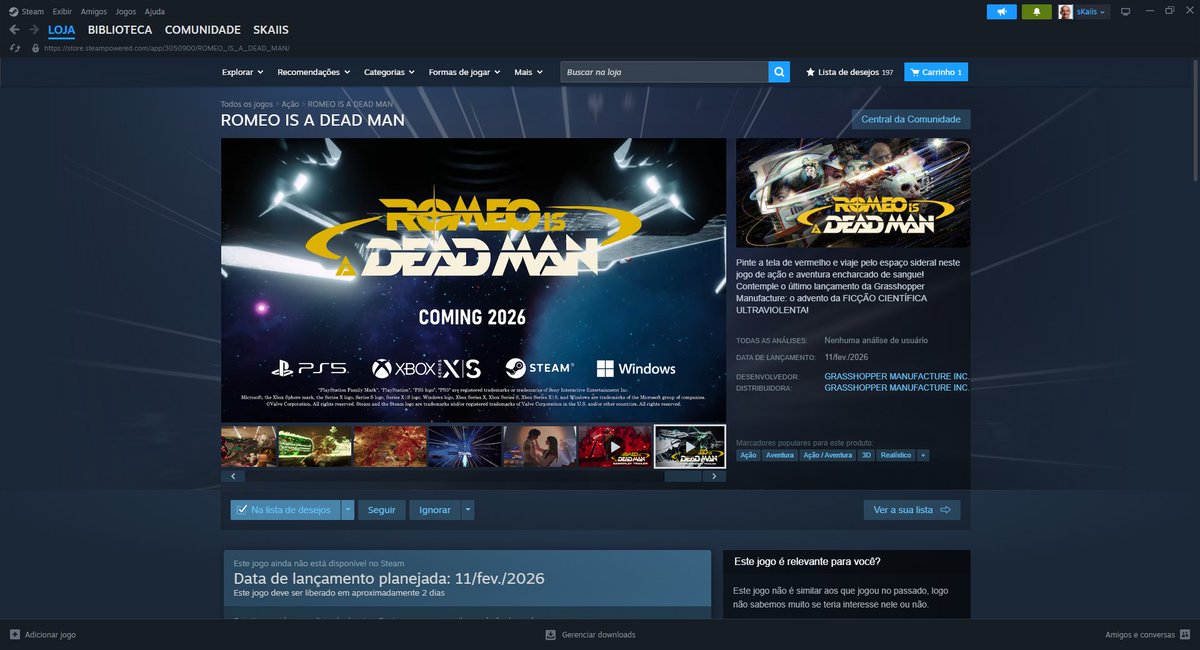The width and height of the screenshot is (1200, 650).
Task: Select the green-tinted second screenshot thumbnail
Action: [x=314, y=446]
